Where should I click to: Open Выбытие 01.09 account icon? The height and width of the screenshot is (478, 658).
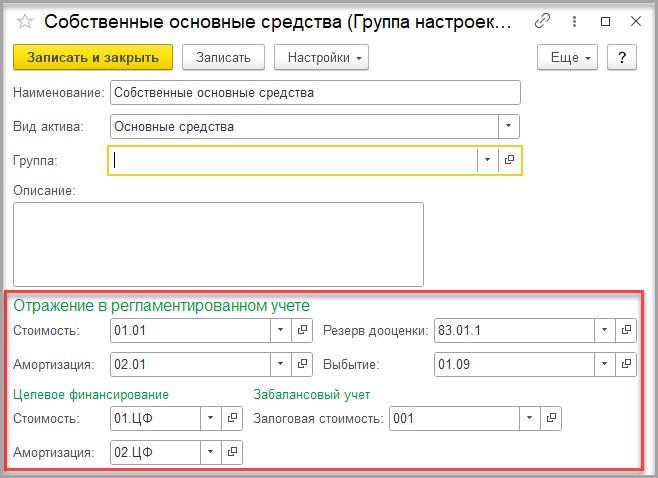point(626,364)
